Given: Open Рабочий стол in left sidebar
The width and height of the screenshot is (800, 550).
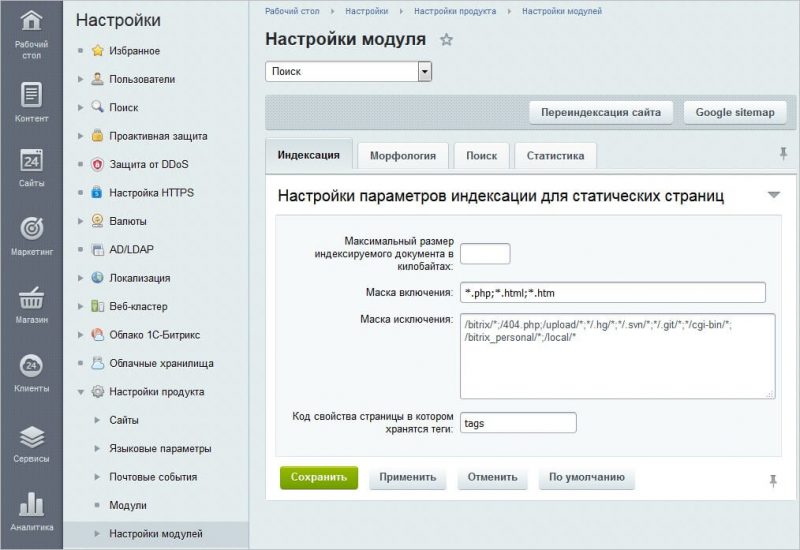Looking at the screenshot, I should pyautogui.click(x=31, y=31).
